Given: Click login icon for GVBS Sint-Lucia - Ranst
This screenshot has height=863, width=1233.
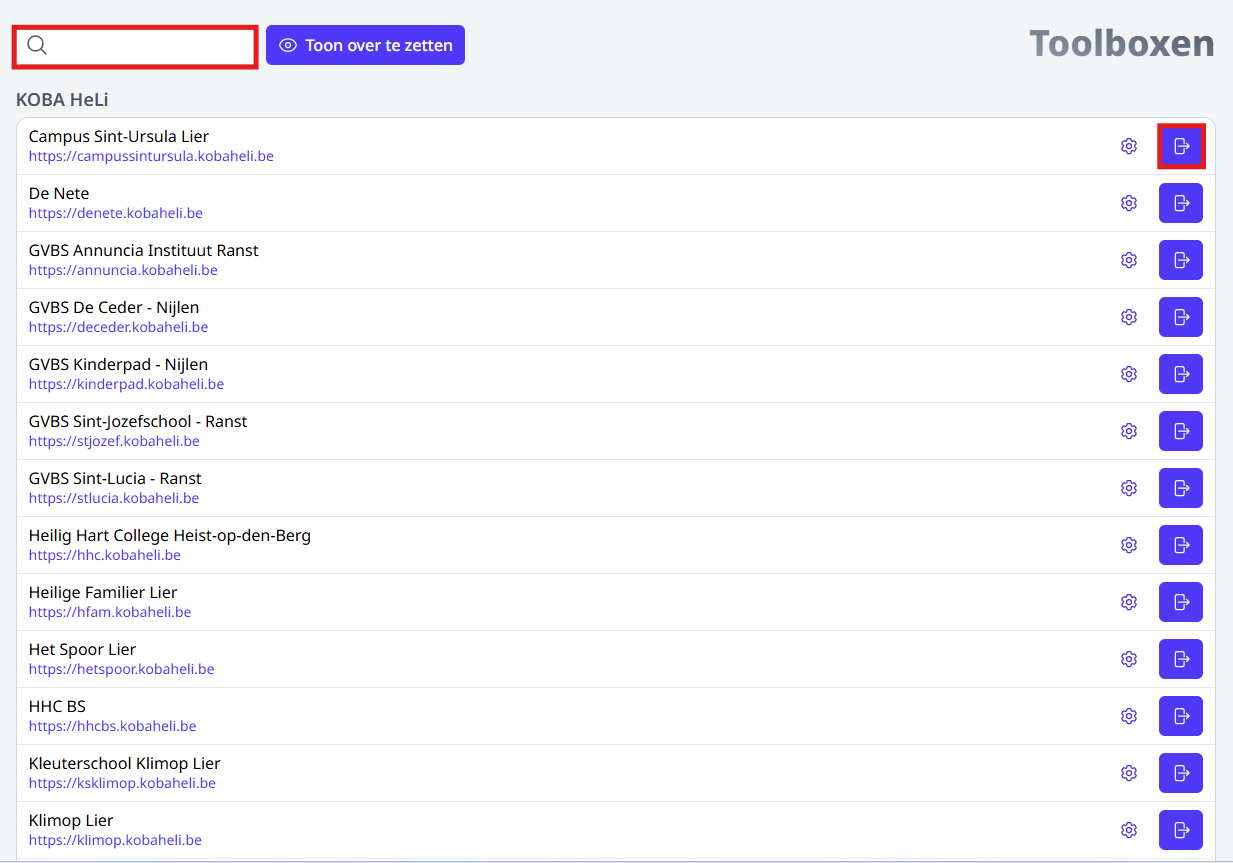Looking at the screenshot, I should click(x=1181, y=488).
